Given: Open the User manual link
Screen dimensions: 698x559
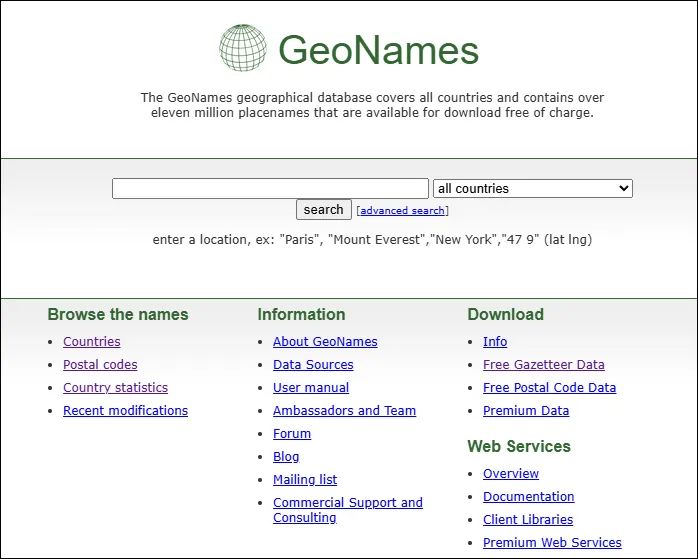Looking at the screenshot, I should (311, 388).
